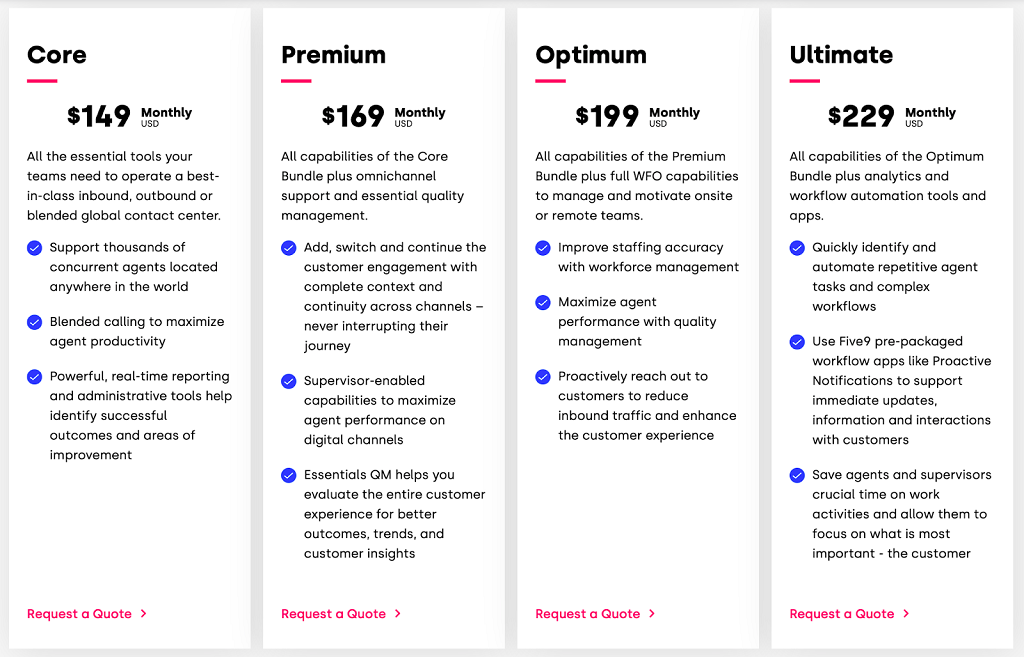
Task: Click checkmark next to "Add, switch and continue"
Action: coord(289,247)
